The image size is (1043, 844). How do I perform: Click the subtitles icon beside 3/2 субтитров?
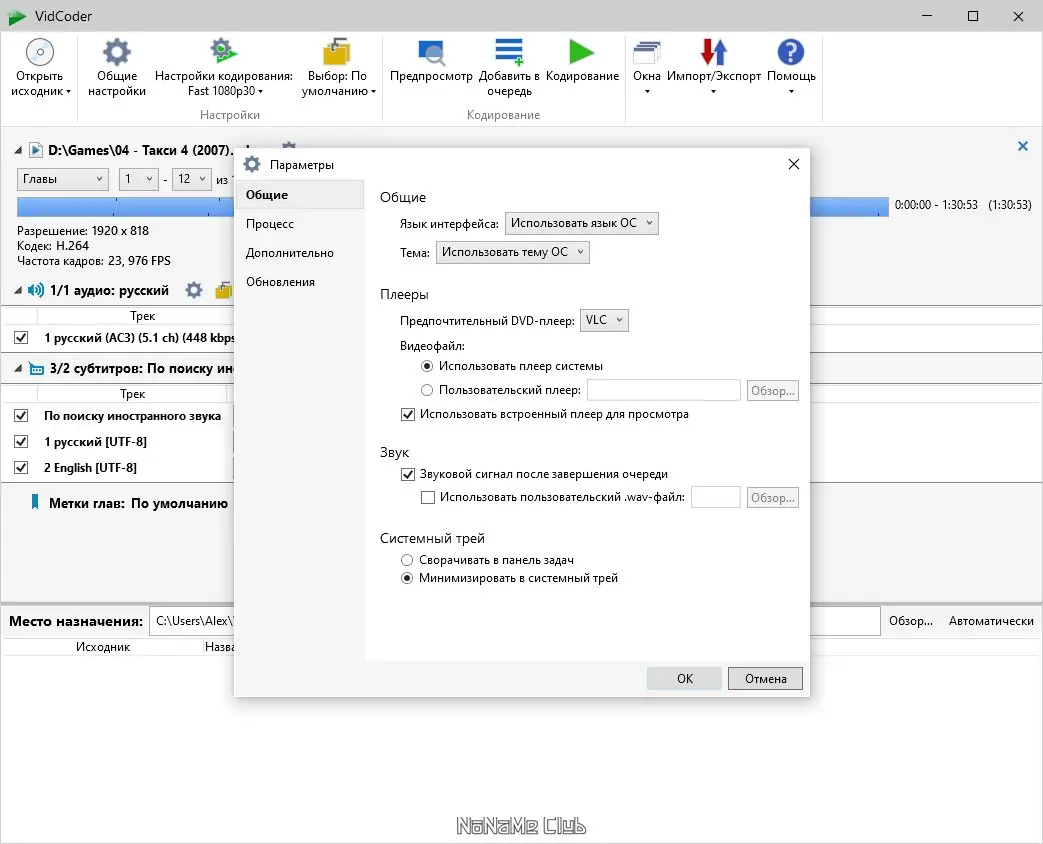point(37,368)
